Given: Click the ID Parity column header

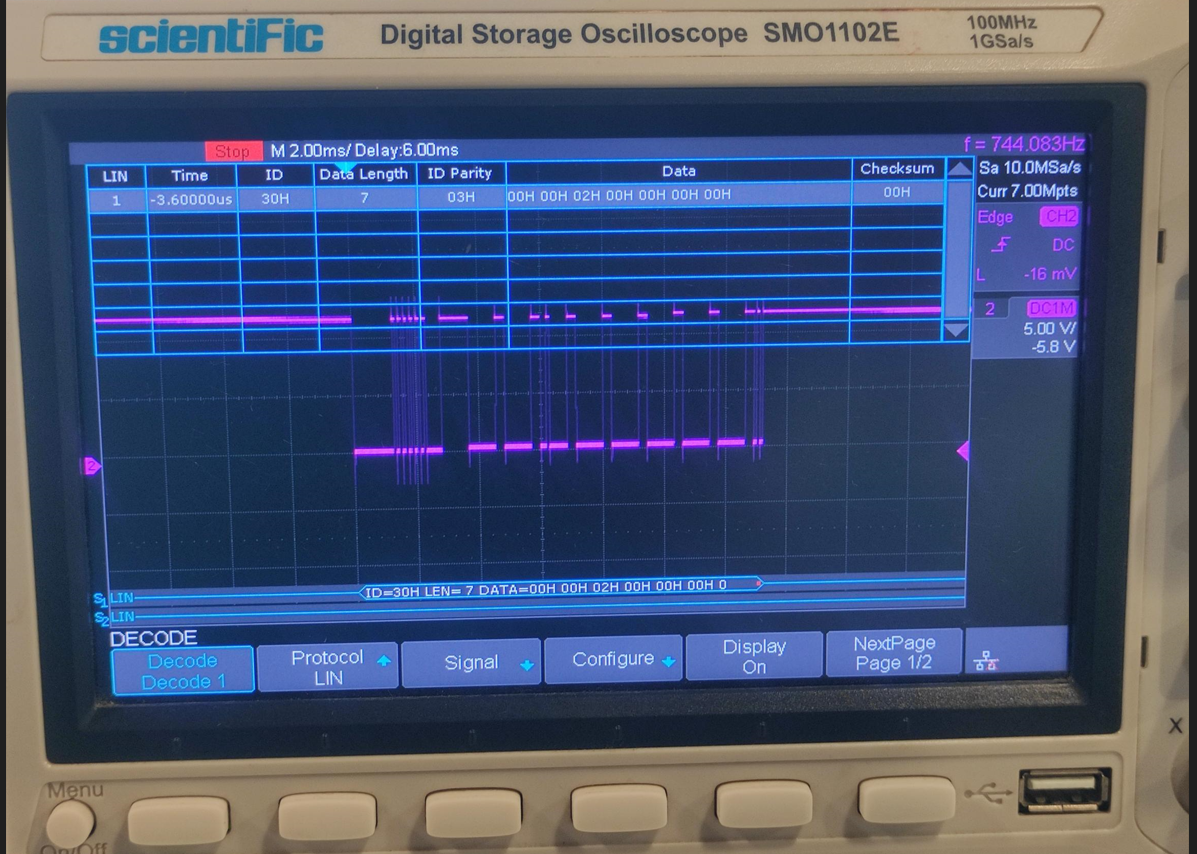Looking at the screenshot, I should point(459,172).
